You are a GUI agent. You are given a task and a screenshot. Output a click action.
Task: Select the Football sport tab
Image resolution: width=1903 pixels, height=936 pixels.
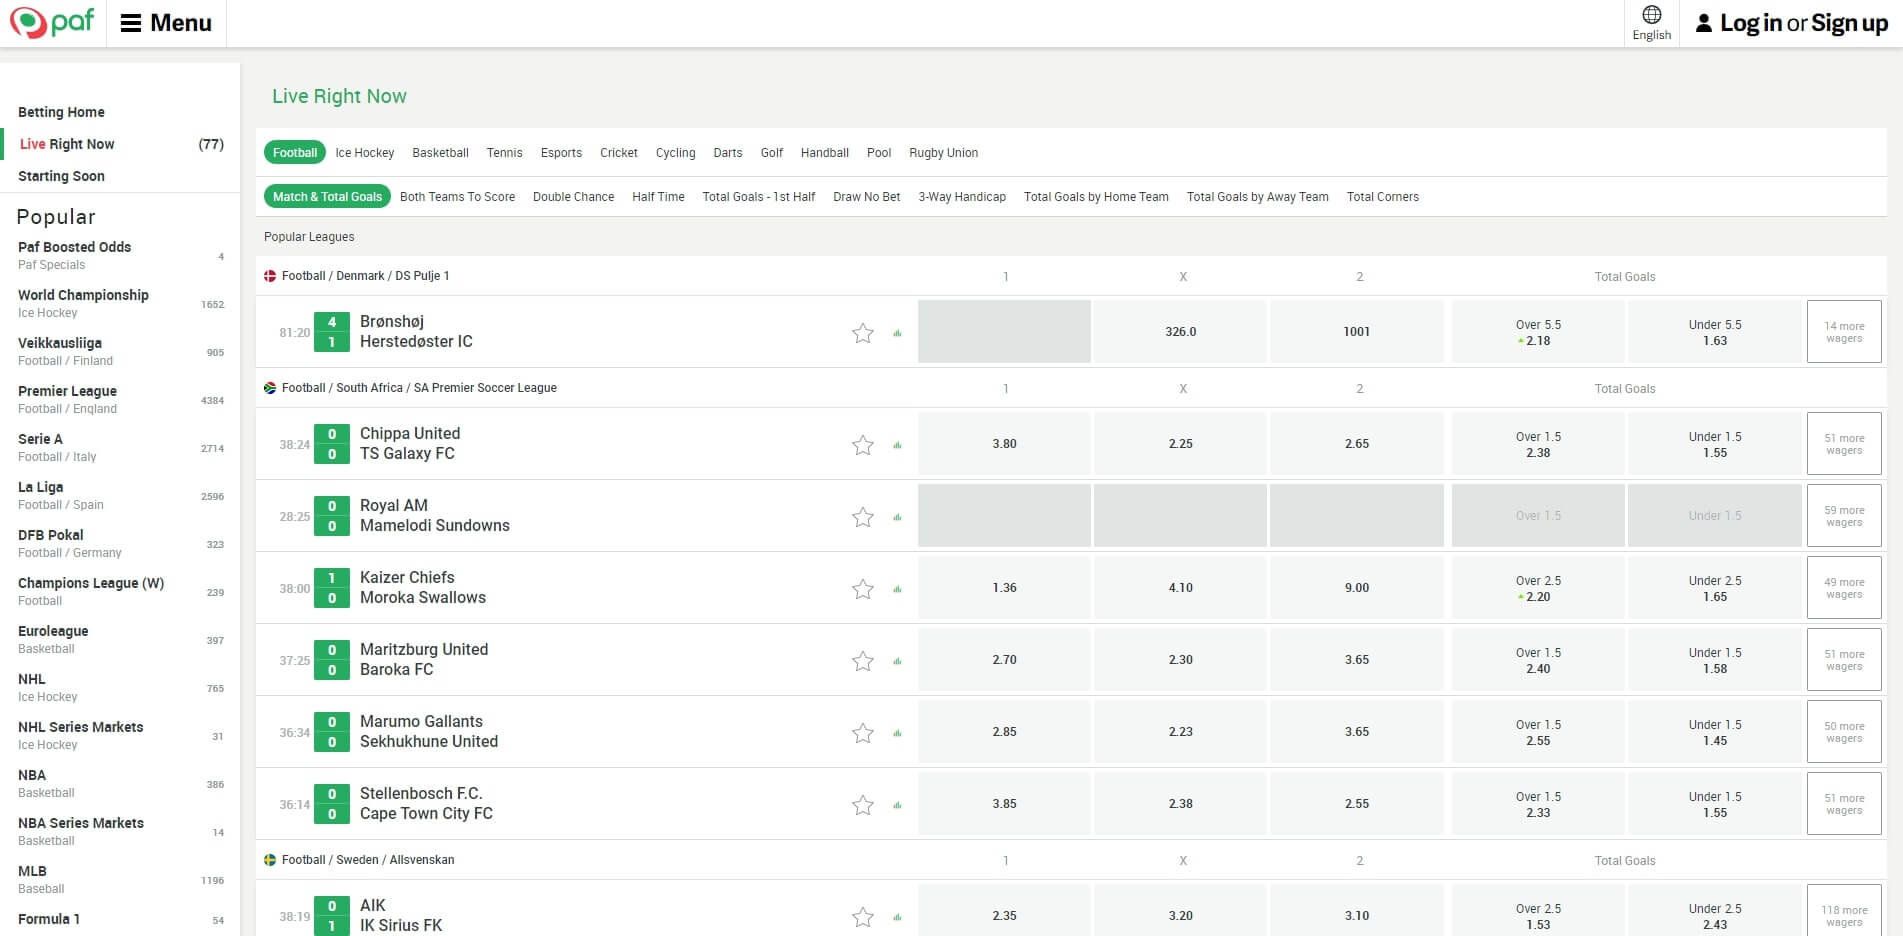[295, 153]
